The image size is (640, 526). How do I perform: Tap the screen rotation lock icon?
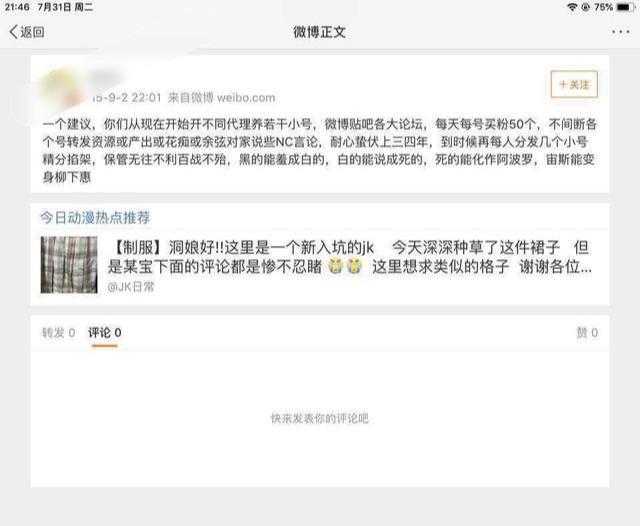click(585, 7)
